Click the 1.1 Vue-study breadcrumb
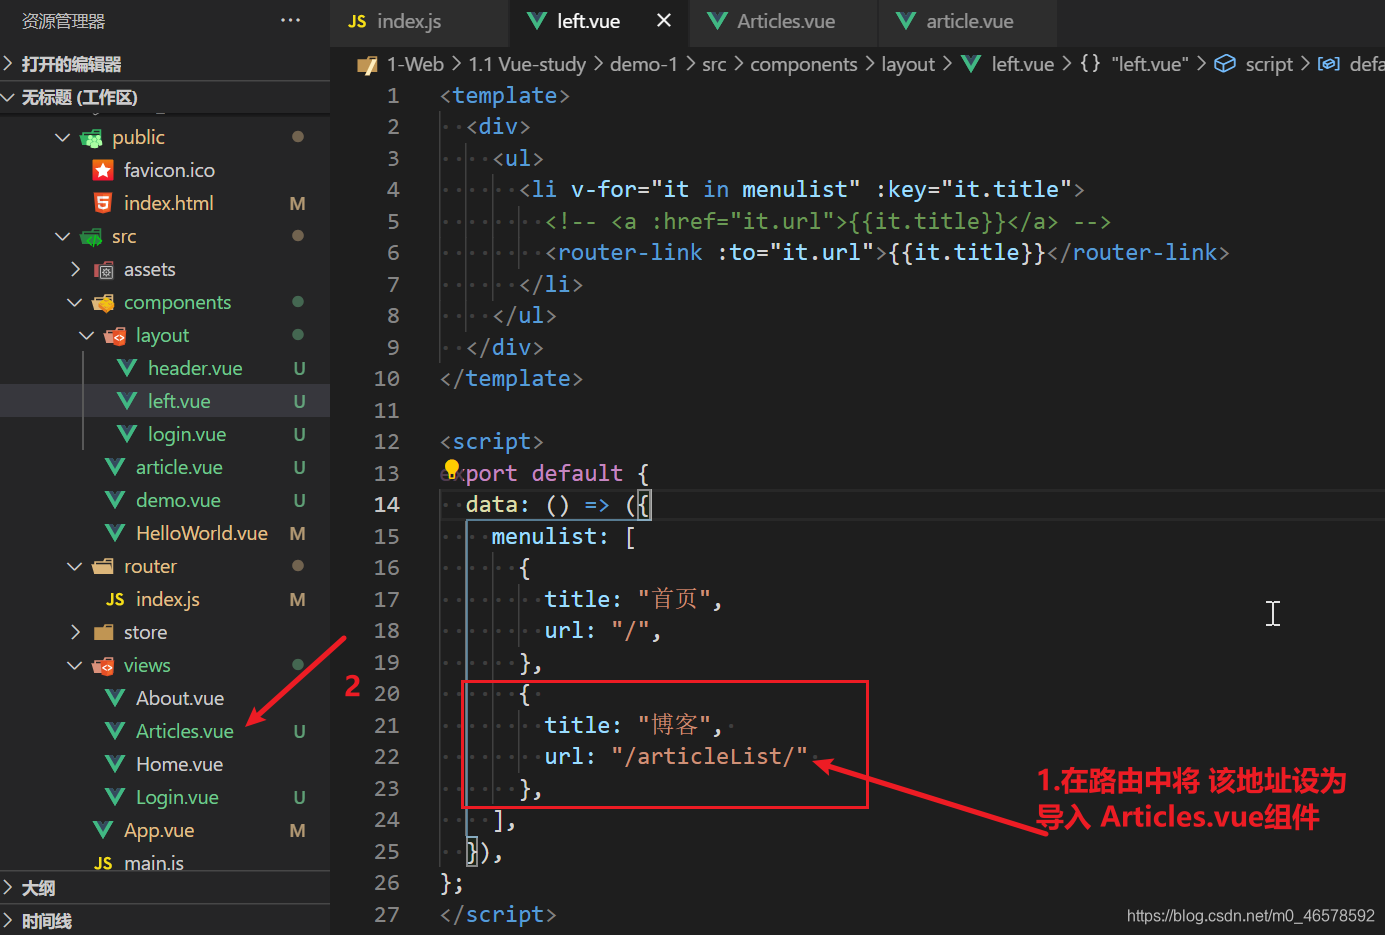1385x935 pixels. [x=527, y=64]
